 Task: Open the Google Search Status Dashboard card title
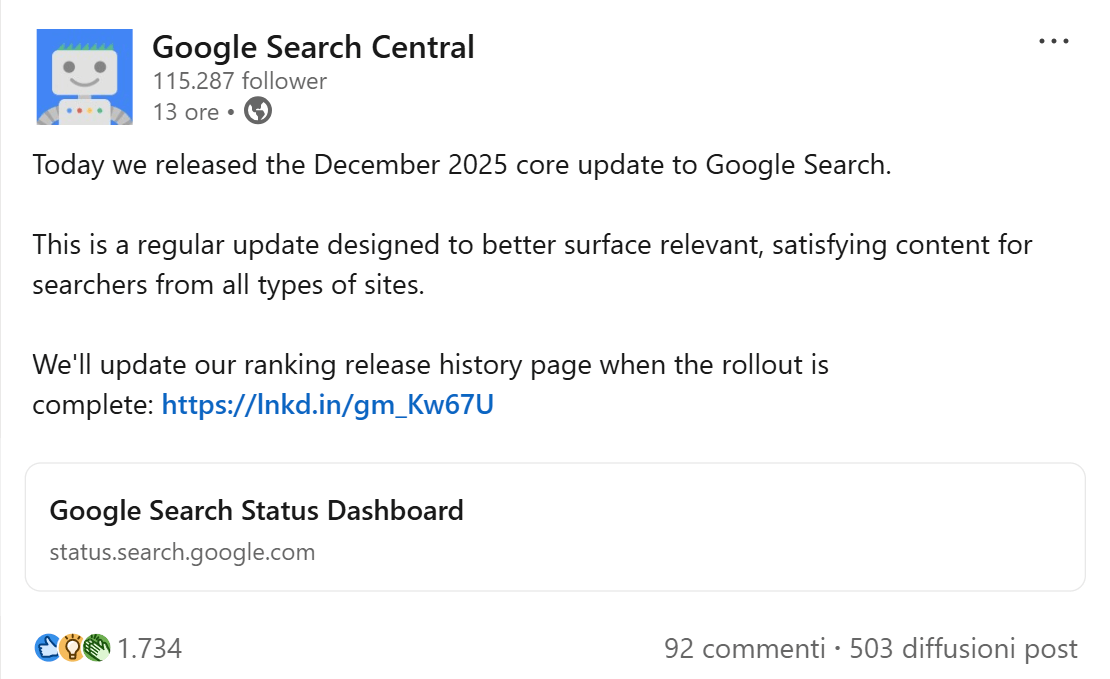pos(256,510)
